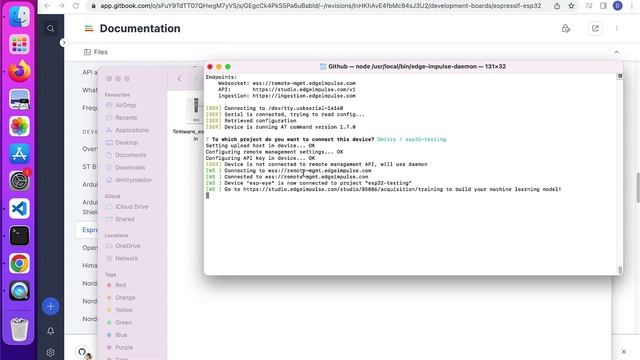
Task: Open Finder from the Dock
Action: [19, 16]
